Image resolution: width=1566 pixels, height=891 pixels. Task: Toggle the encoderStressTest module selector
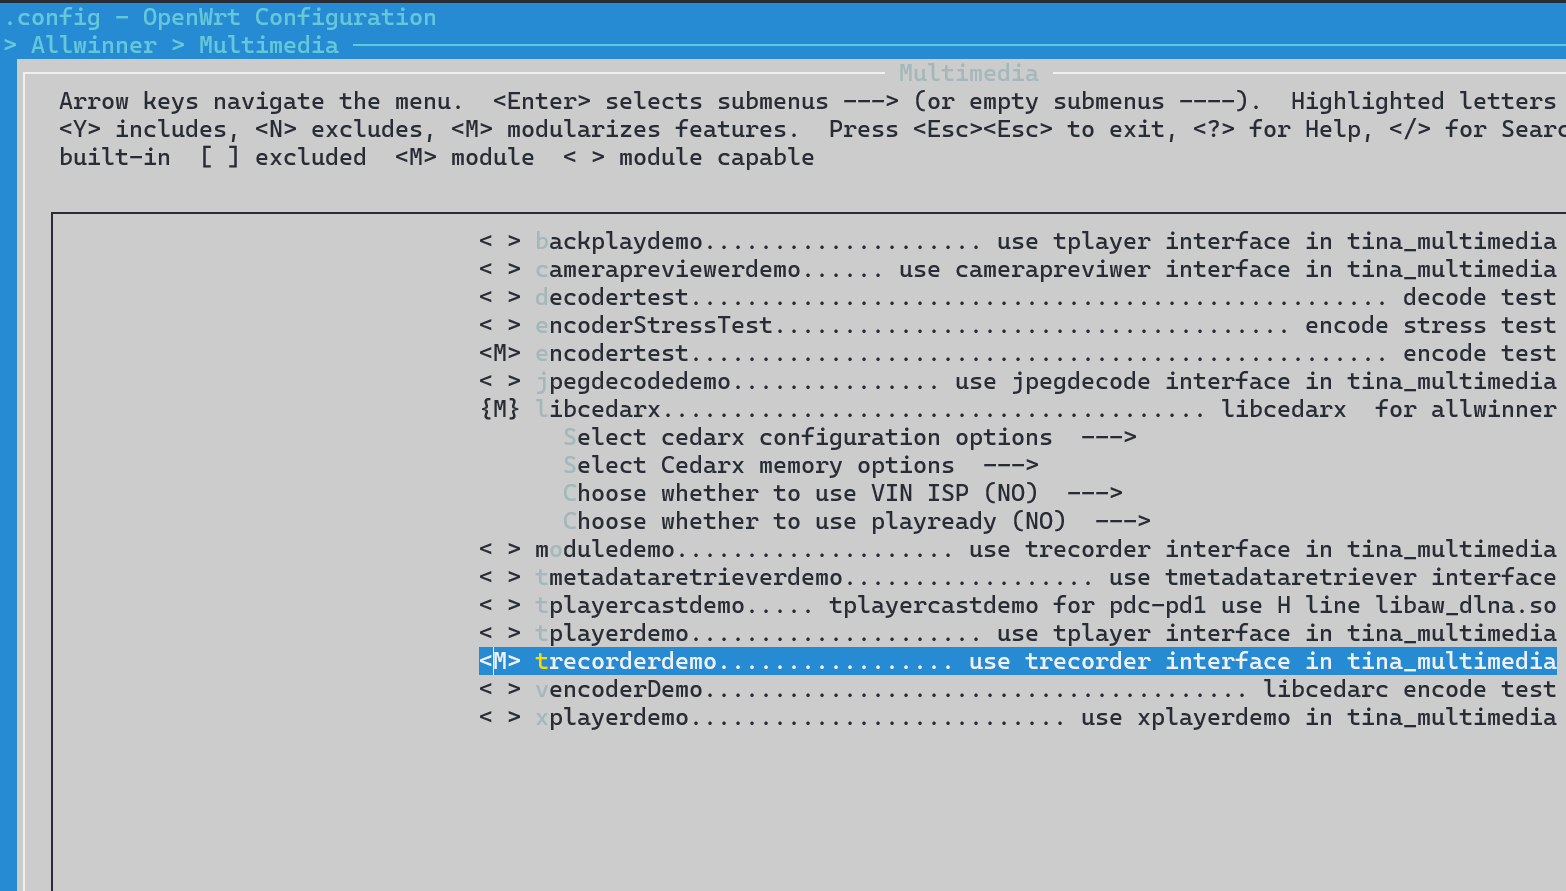coord(500,325)
